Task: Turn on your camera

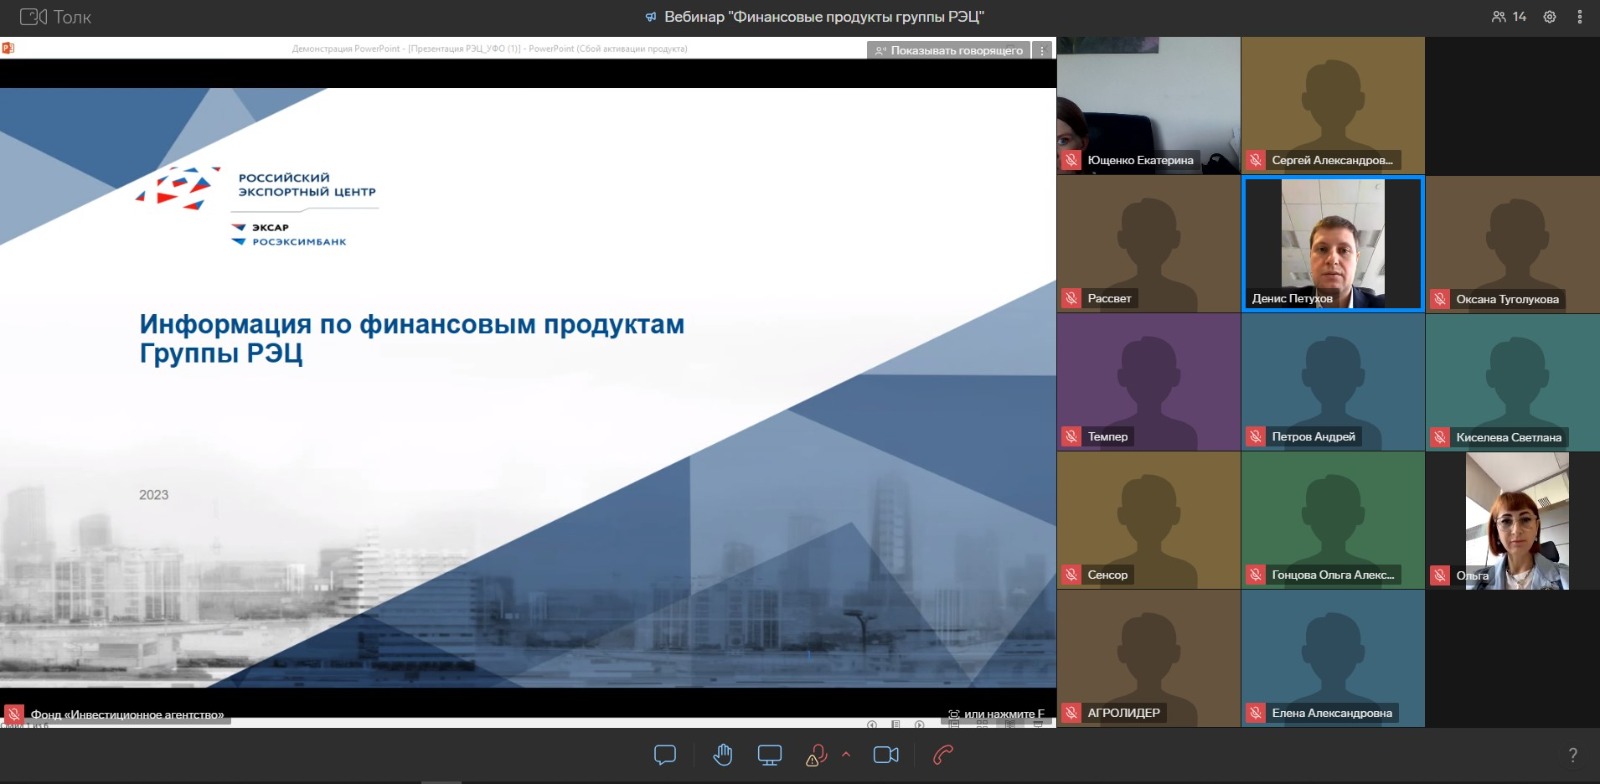Action: coord(886,755)
